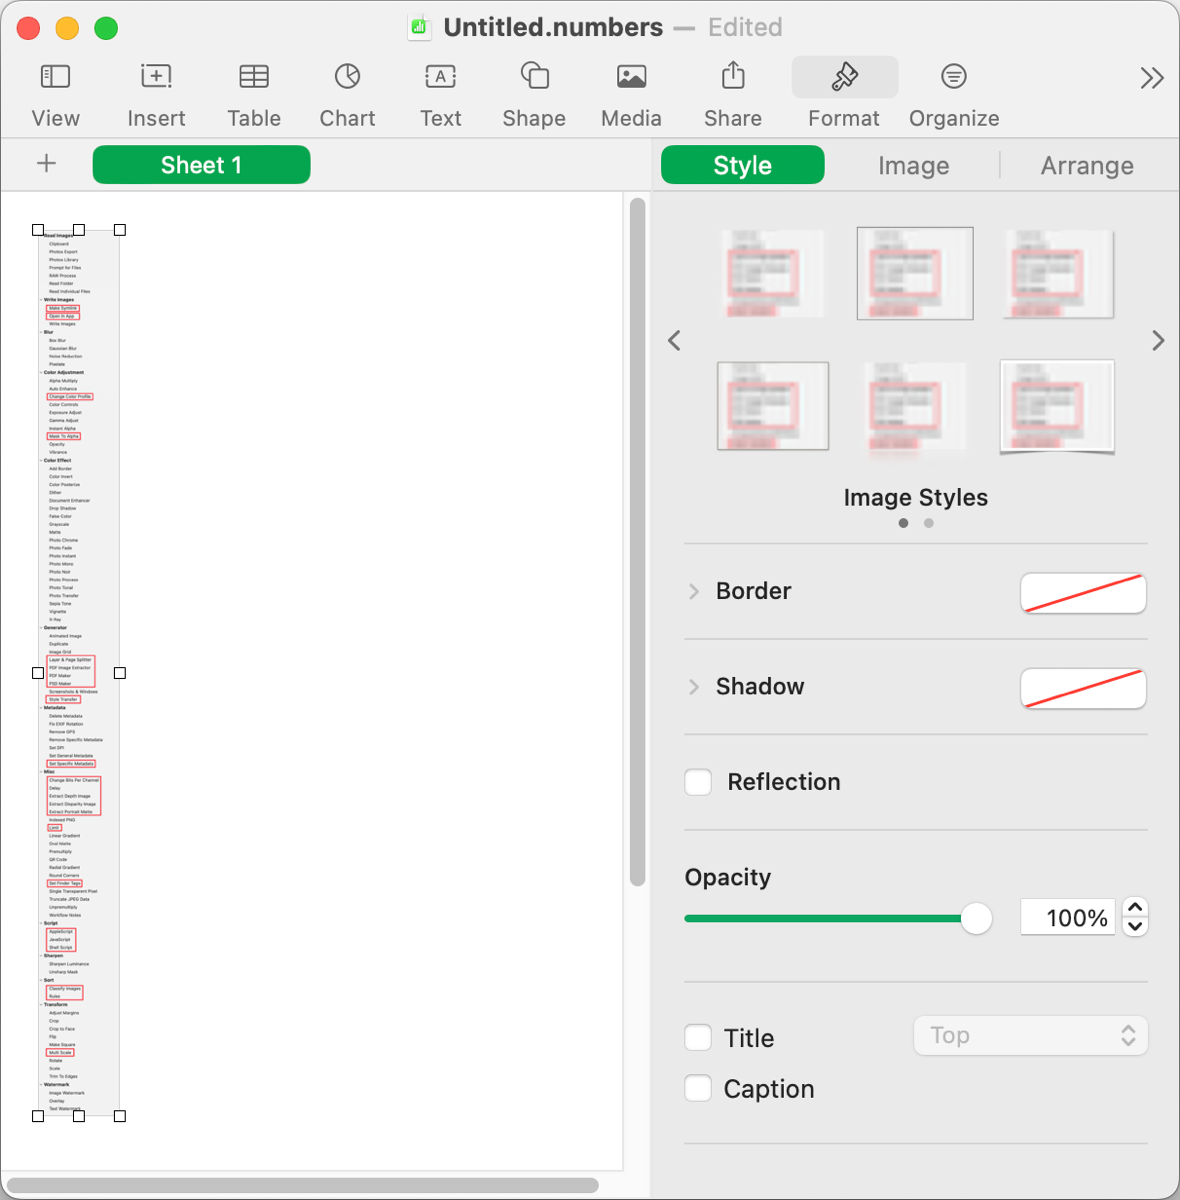Enable the Caption checkbox

pyautogui.click(x=698, y=1089)
